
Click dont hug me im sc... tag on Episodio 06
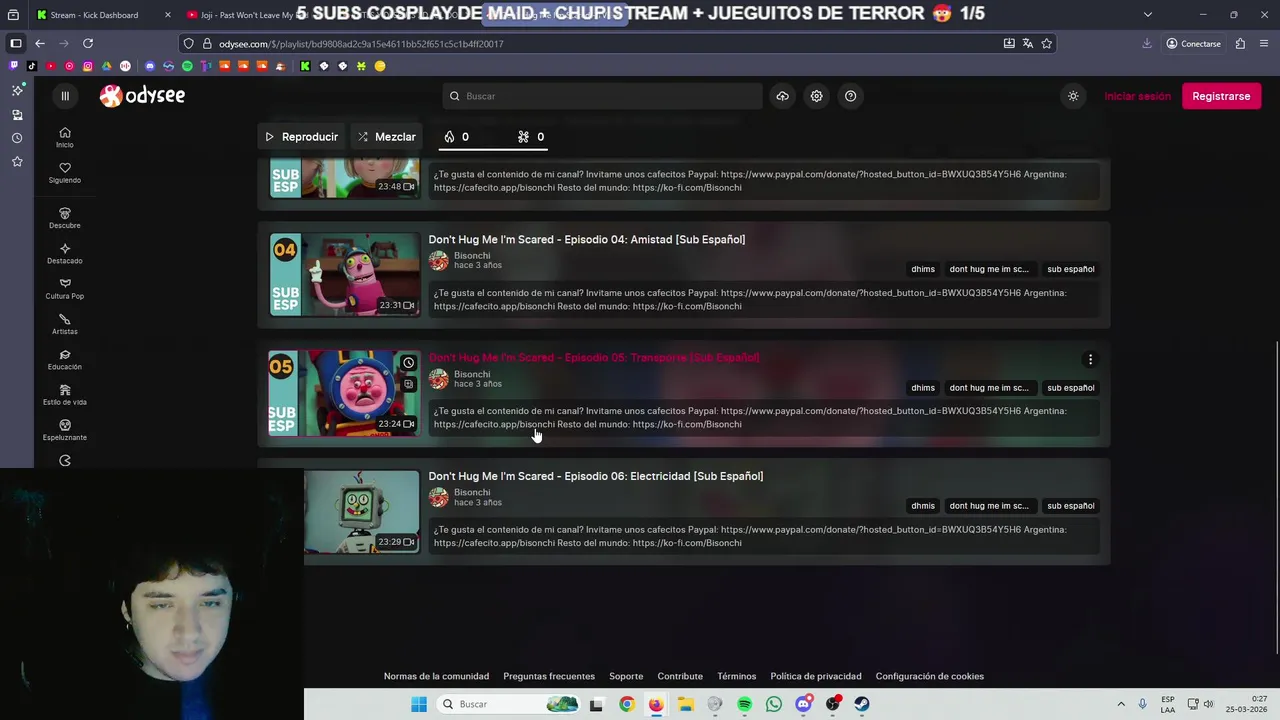pos(988,506)
